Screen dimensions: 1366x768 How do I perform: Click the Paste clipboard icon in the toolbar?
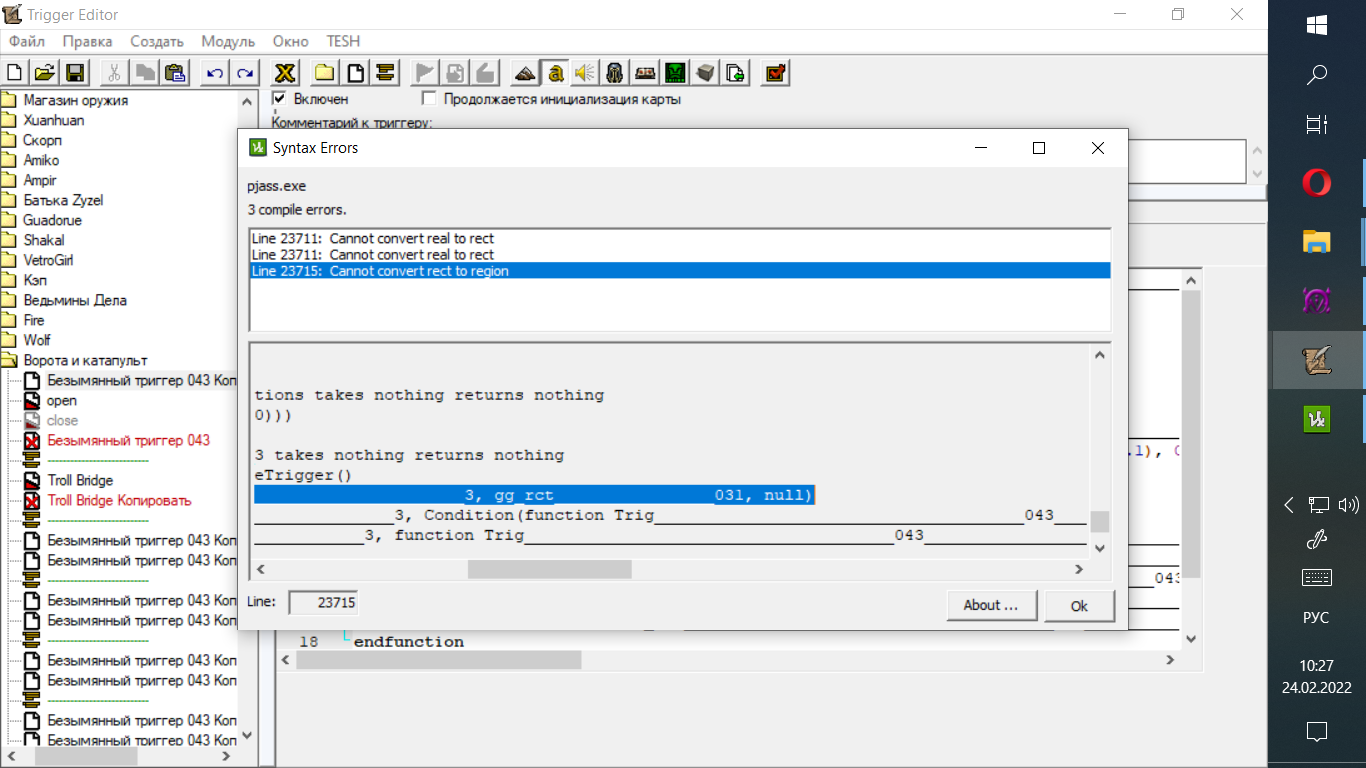click(175, 72)
